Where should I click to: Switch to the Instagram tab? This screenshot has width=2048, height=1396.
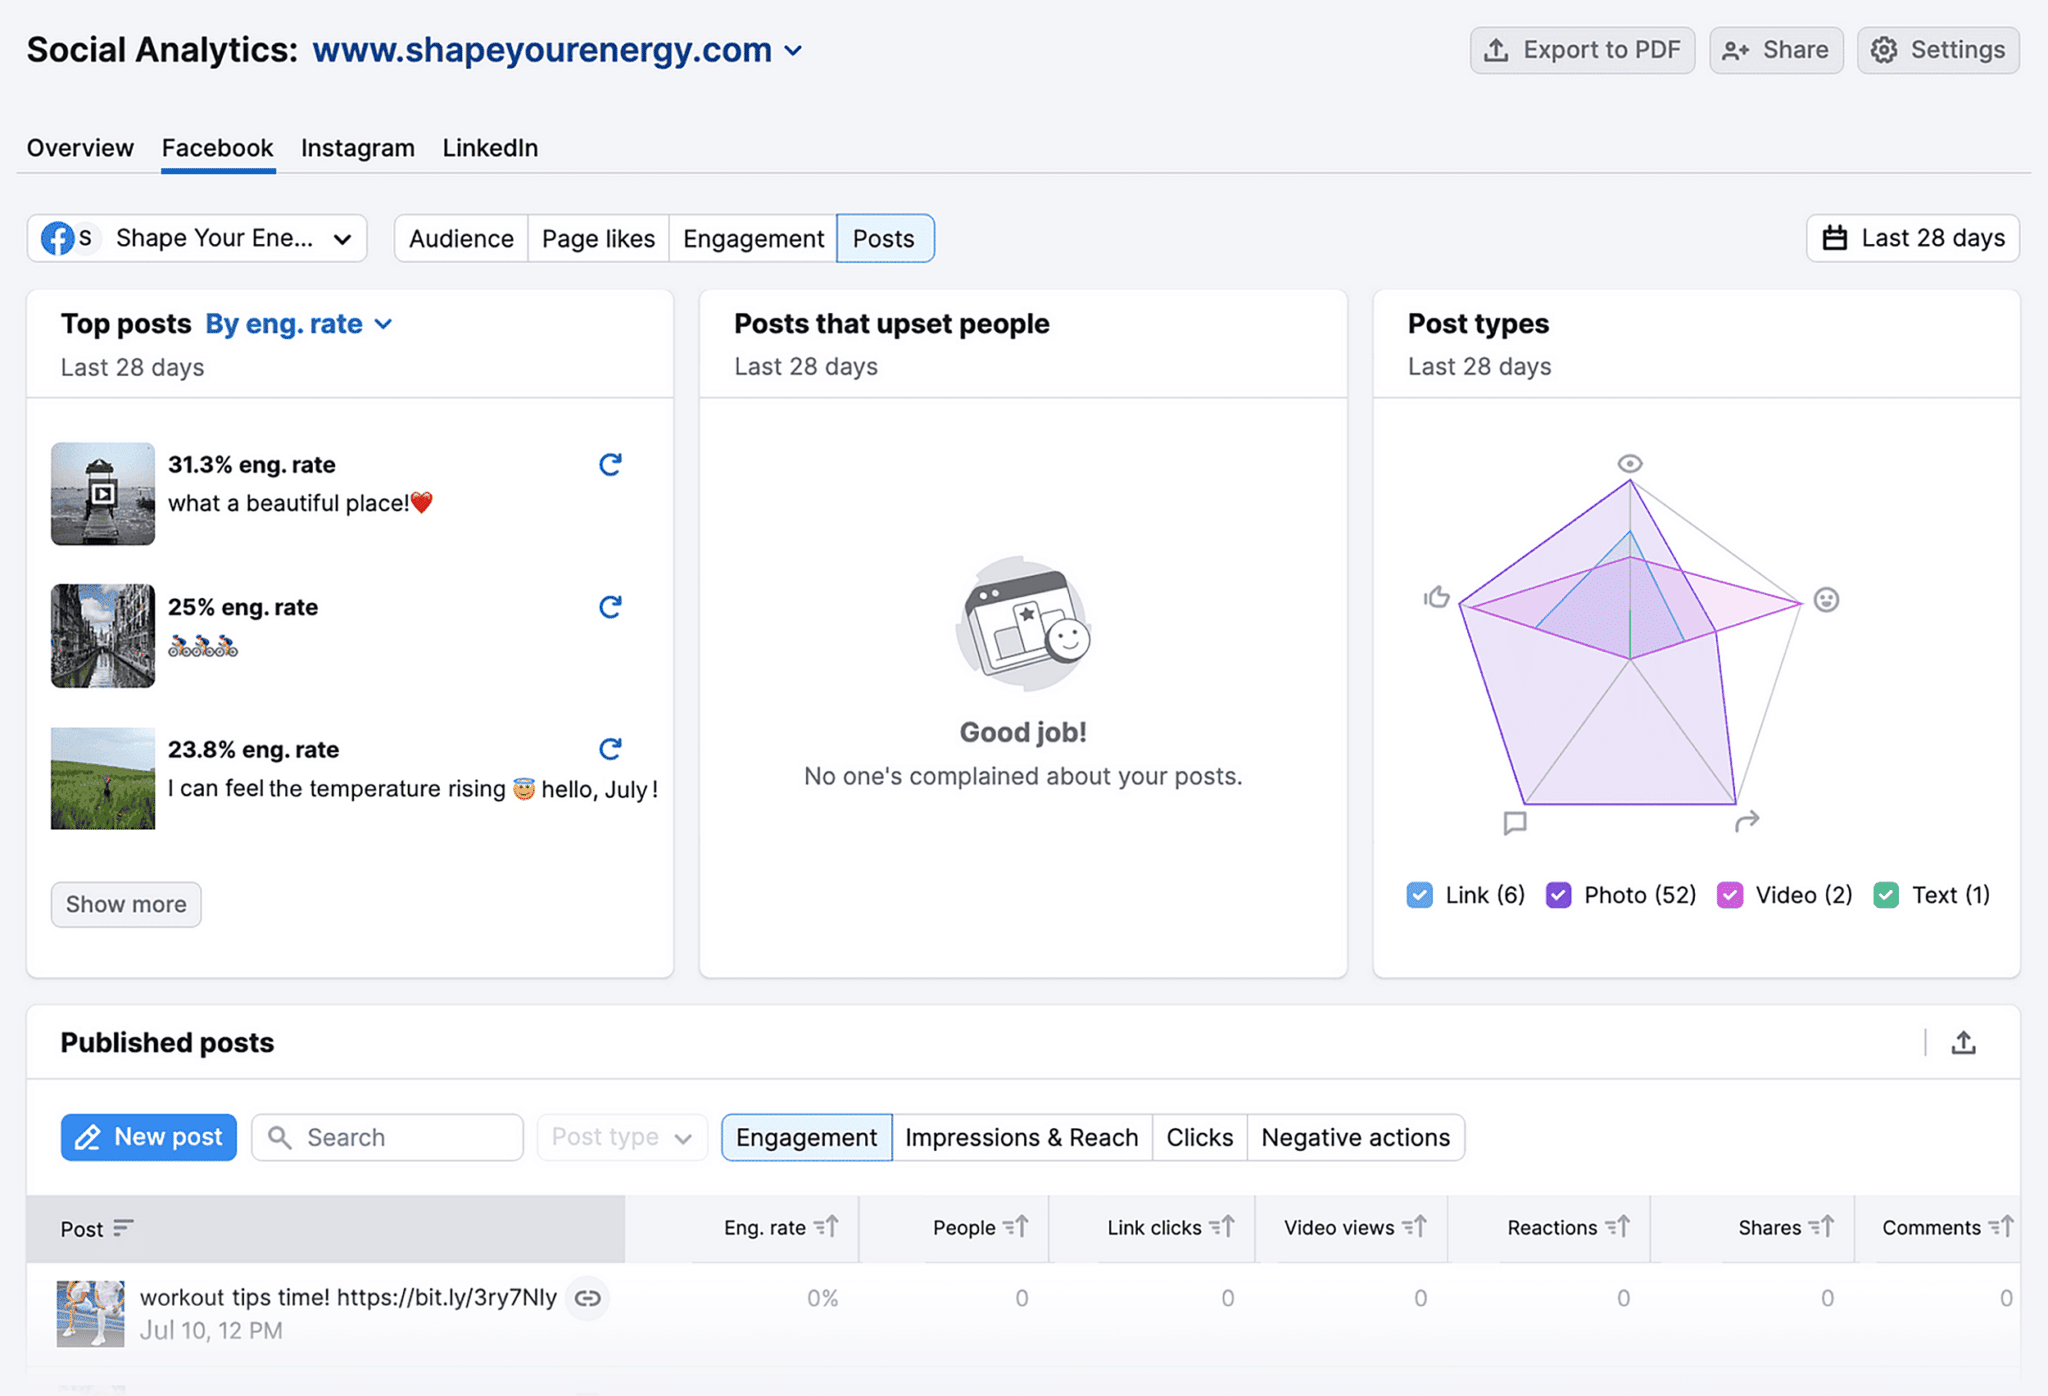click(x=358, y=148)
